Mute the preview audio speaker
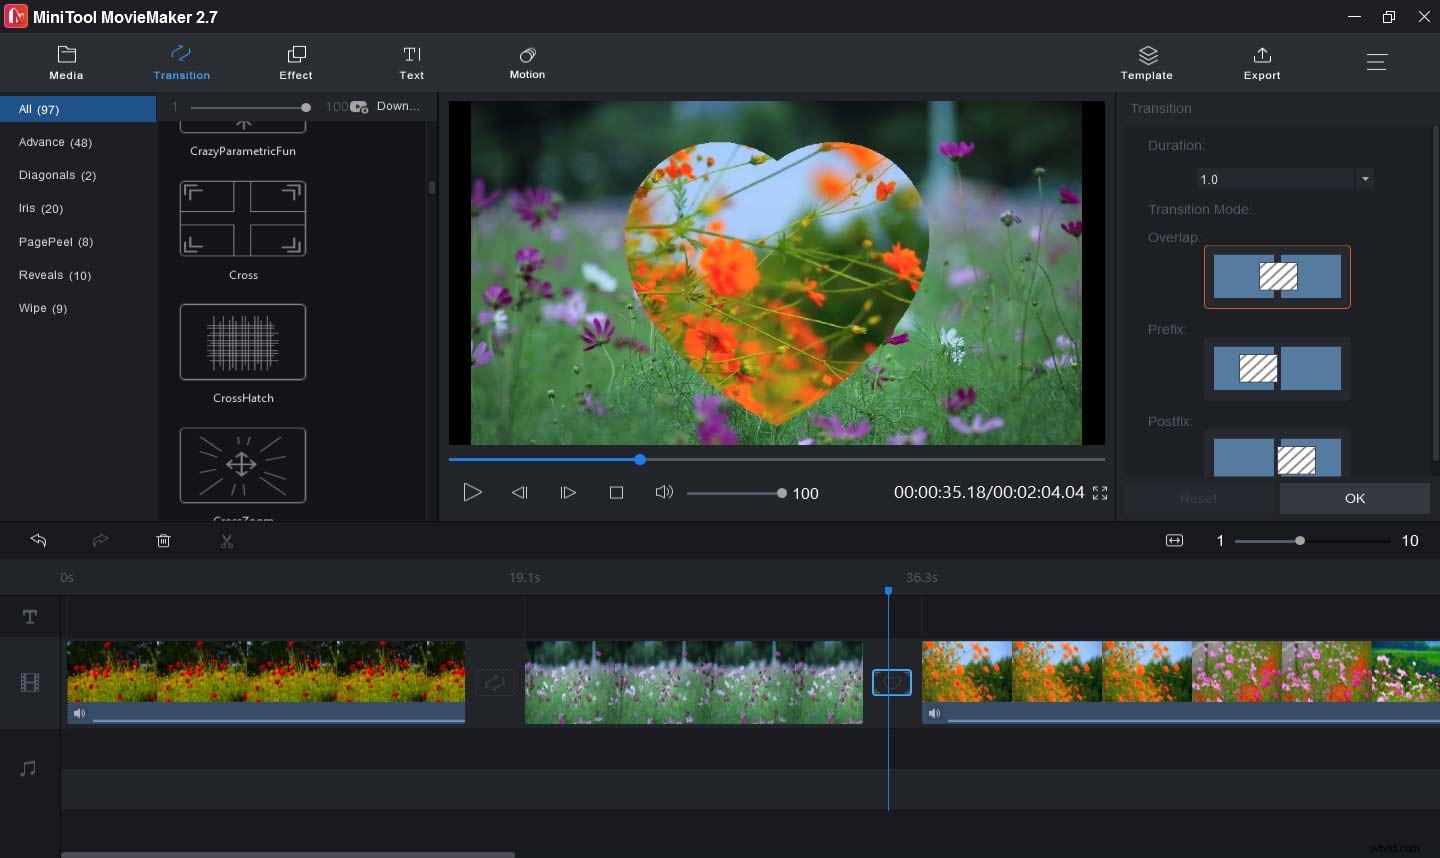The image size is (1440, 858). (x=663, y=492)
